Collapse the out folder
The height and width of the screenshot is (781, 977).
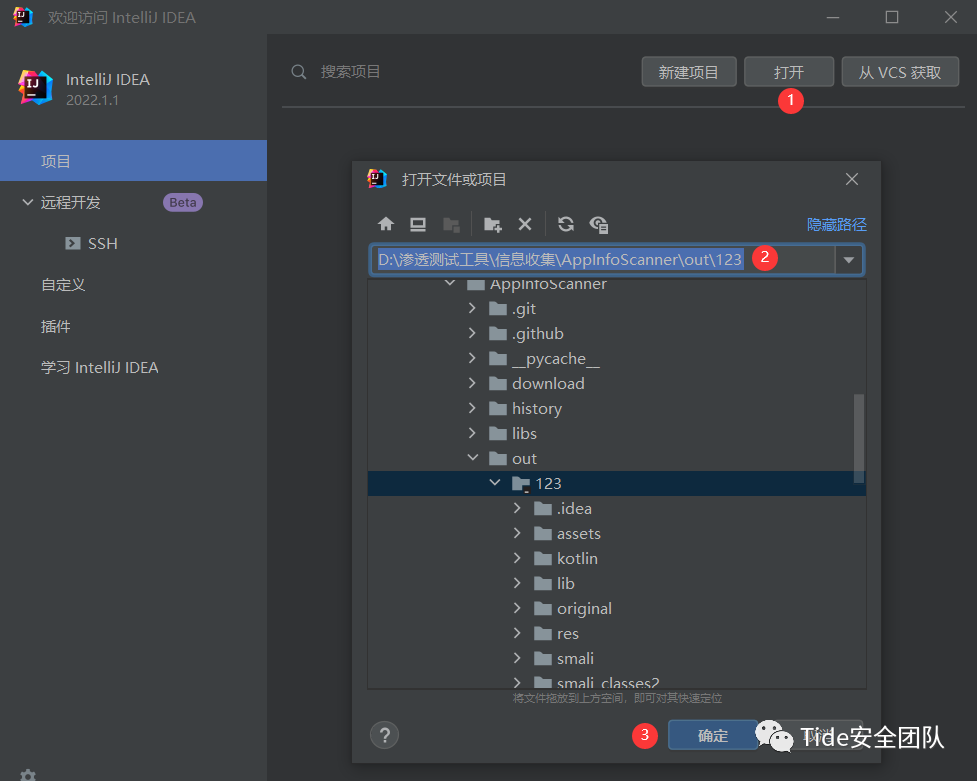coord(472,458)
